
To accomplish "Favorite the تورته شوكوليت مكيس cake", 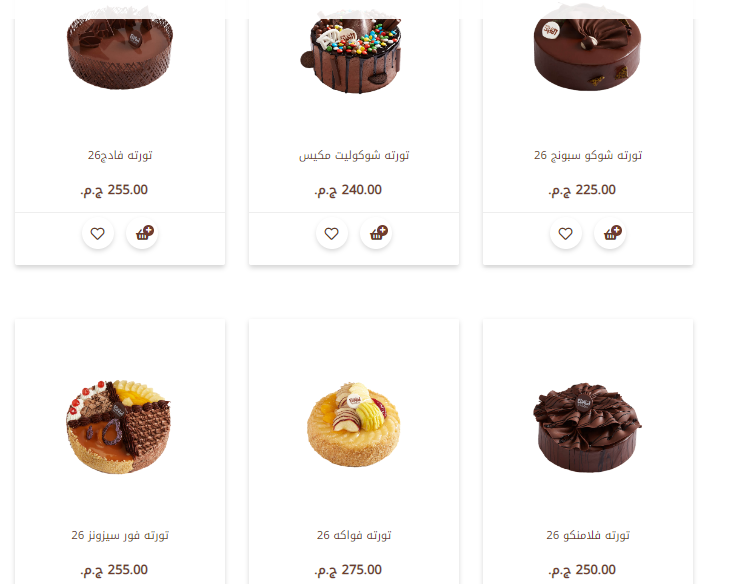I will [331, 233].
